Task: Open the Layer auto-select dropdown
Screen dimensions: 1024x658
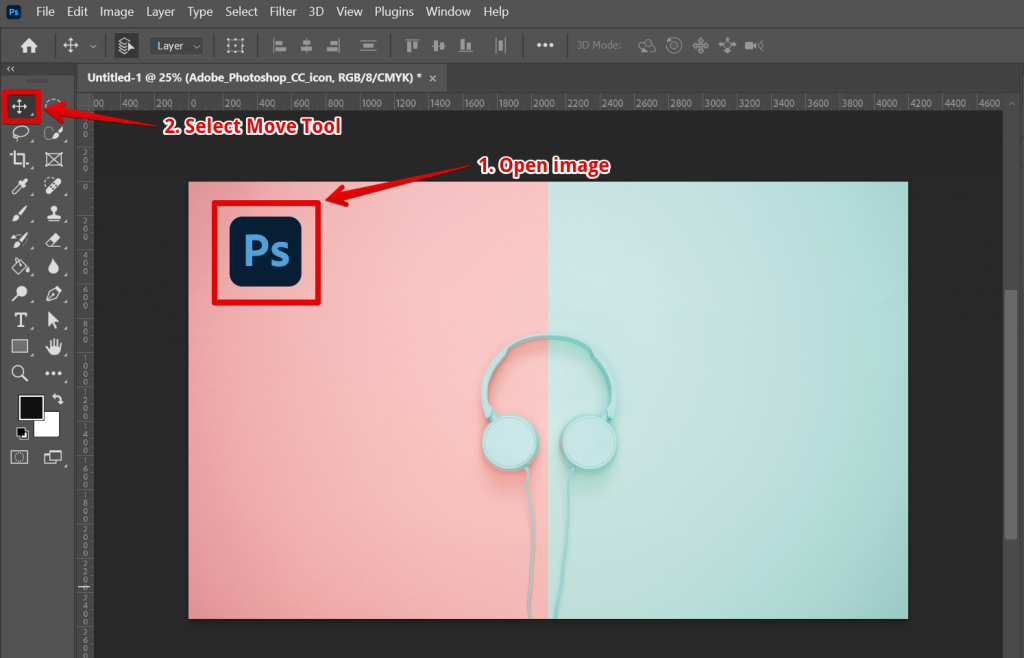Action: pos(178,45)
